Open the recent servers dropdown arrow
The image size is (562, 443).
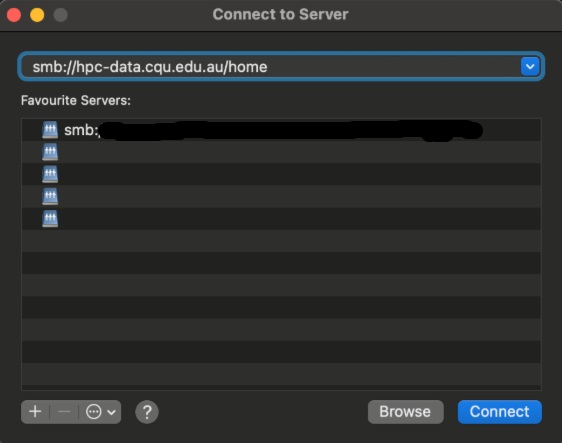(x=530, y=66)
